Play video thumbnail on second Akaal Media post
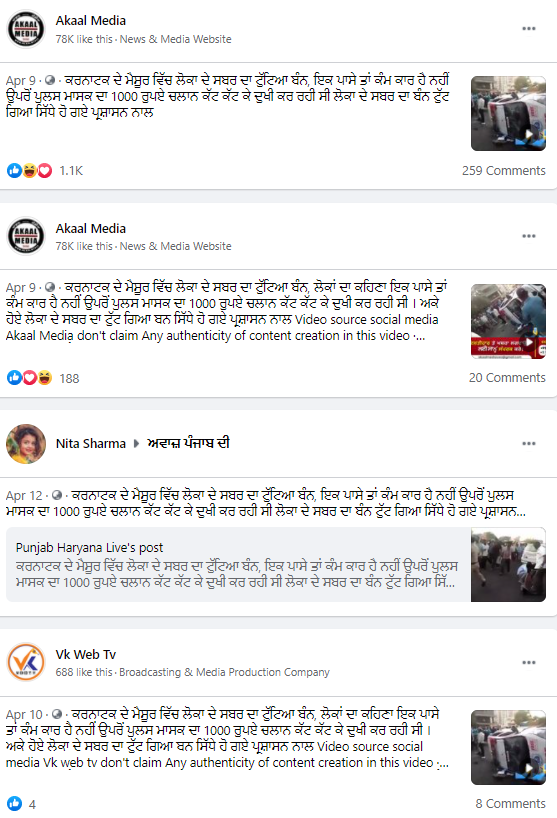Screen dimensions: 557x818 point(508,321)
